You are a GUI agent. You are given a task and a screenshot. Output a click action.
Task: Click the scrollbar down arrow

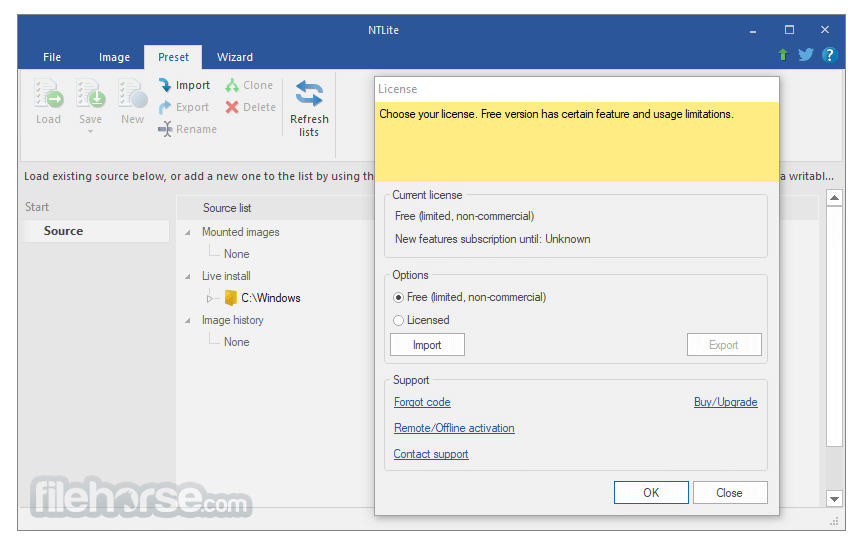coord(834,499)
